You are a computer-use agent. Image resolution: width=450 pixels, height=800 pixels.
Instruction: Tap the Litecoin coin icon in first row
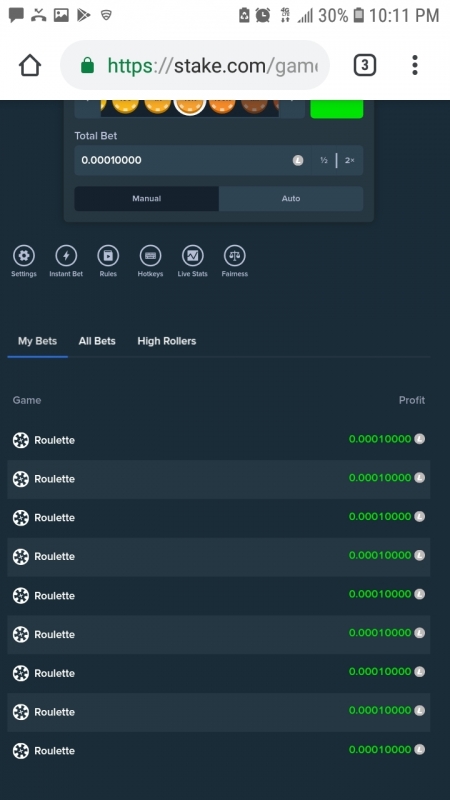[419, 439]
